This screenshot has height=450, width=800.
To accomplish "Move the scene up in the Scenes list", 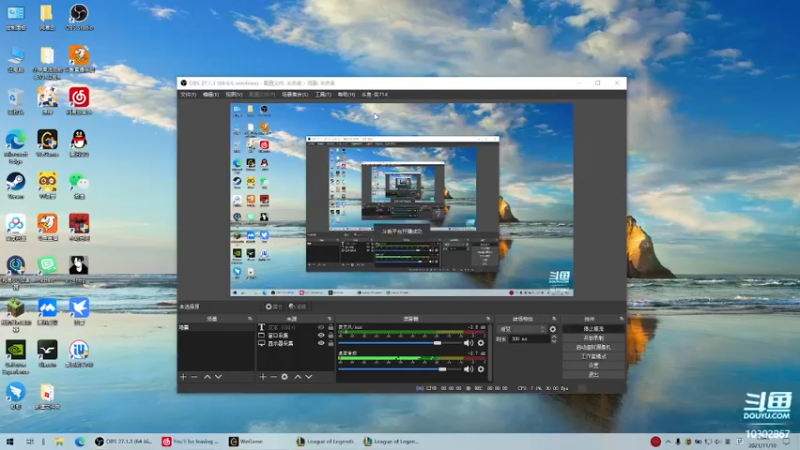I will point(207,377).
